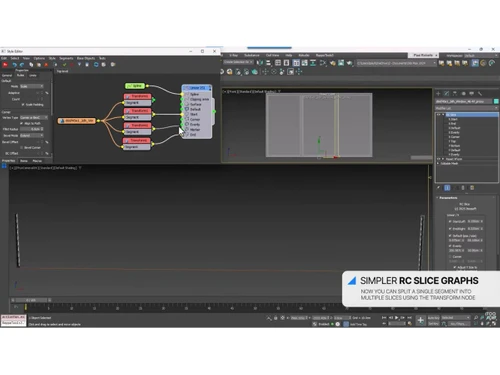Click the Clipping area input on the Linear 1S node

tap(182, 99)
